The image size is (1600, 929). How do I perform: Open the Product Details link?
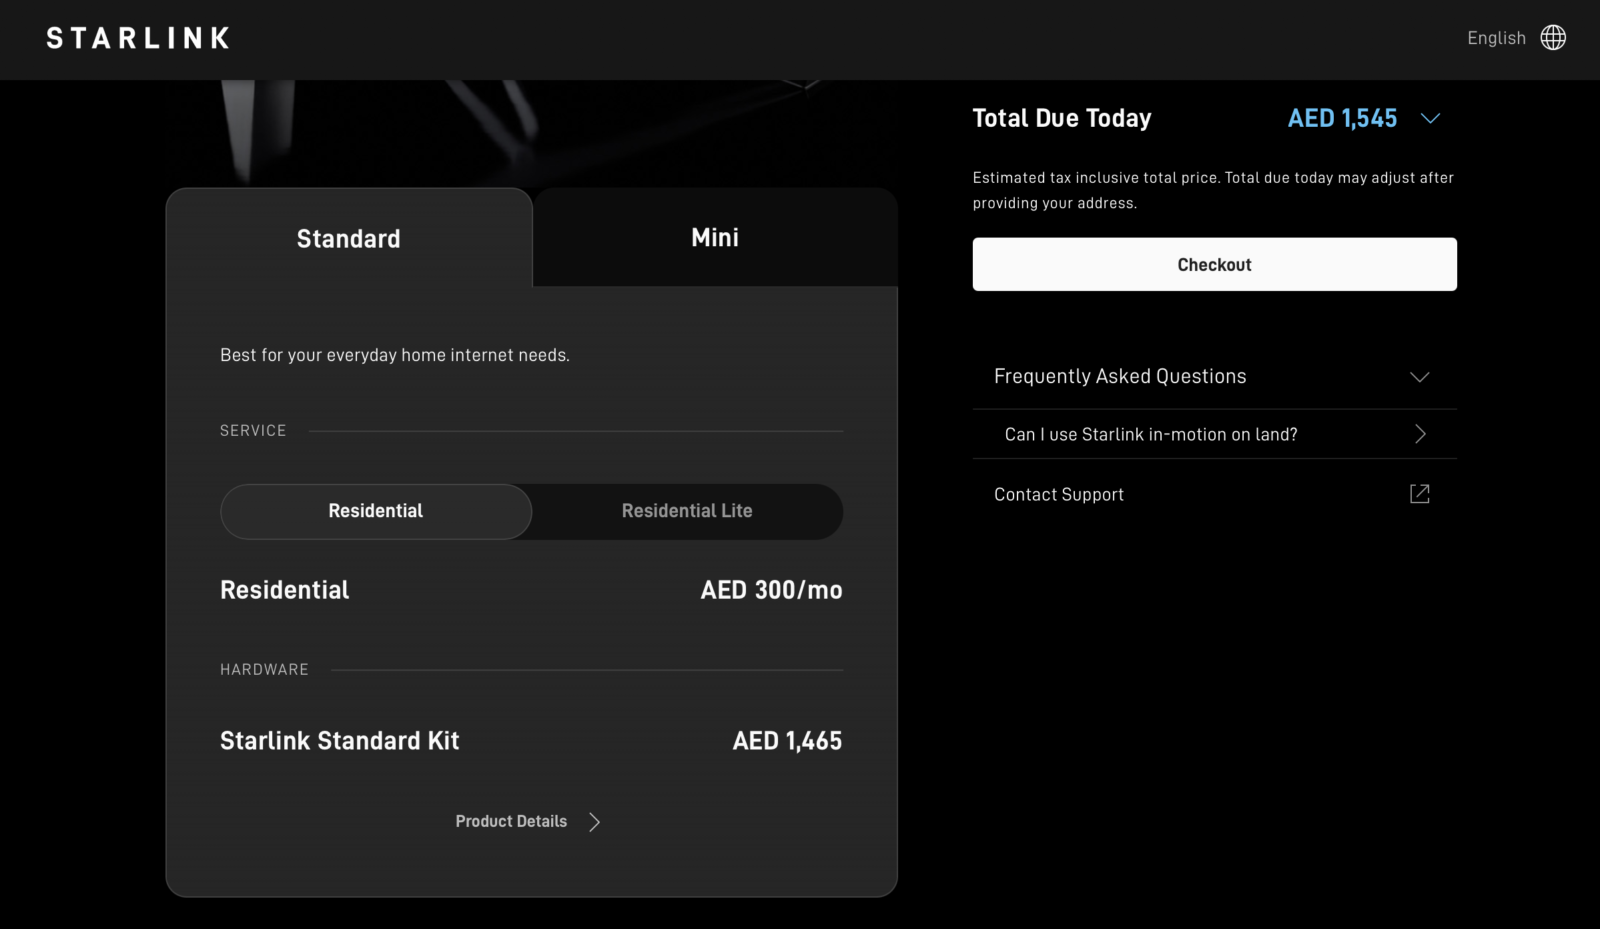511,822
